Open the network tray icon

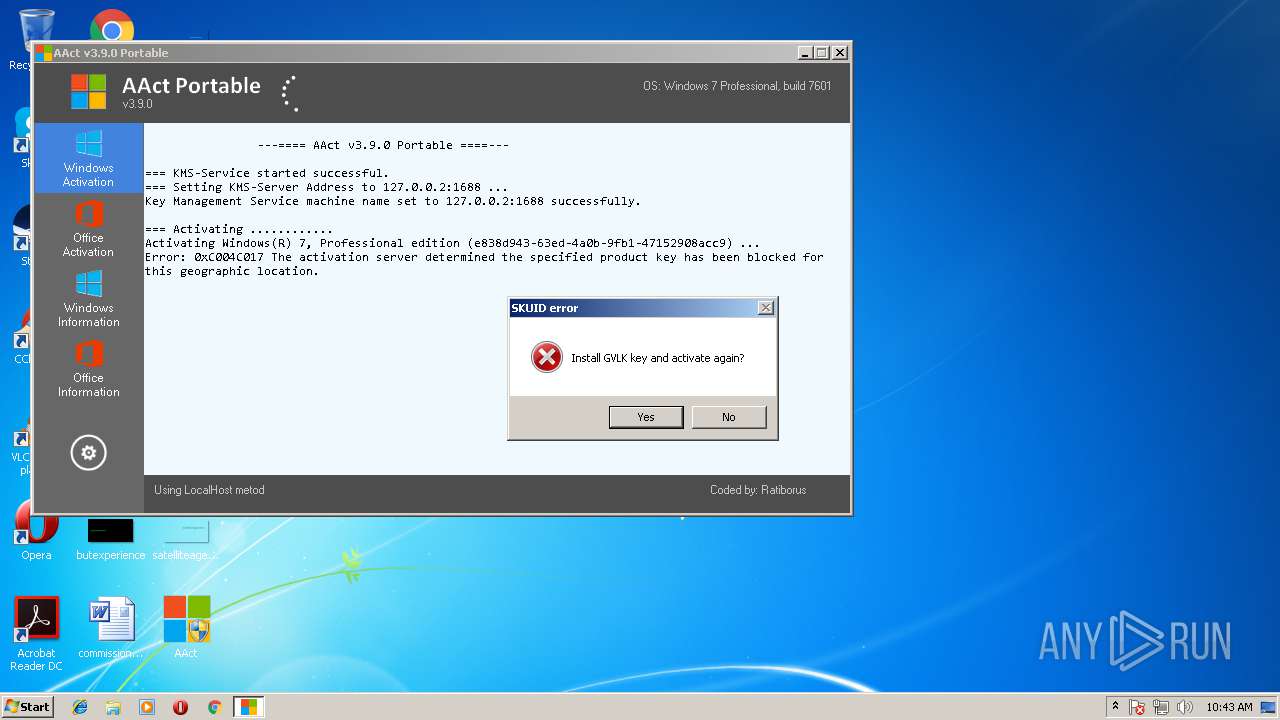click(x=1161, y=707)
